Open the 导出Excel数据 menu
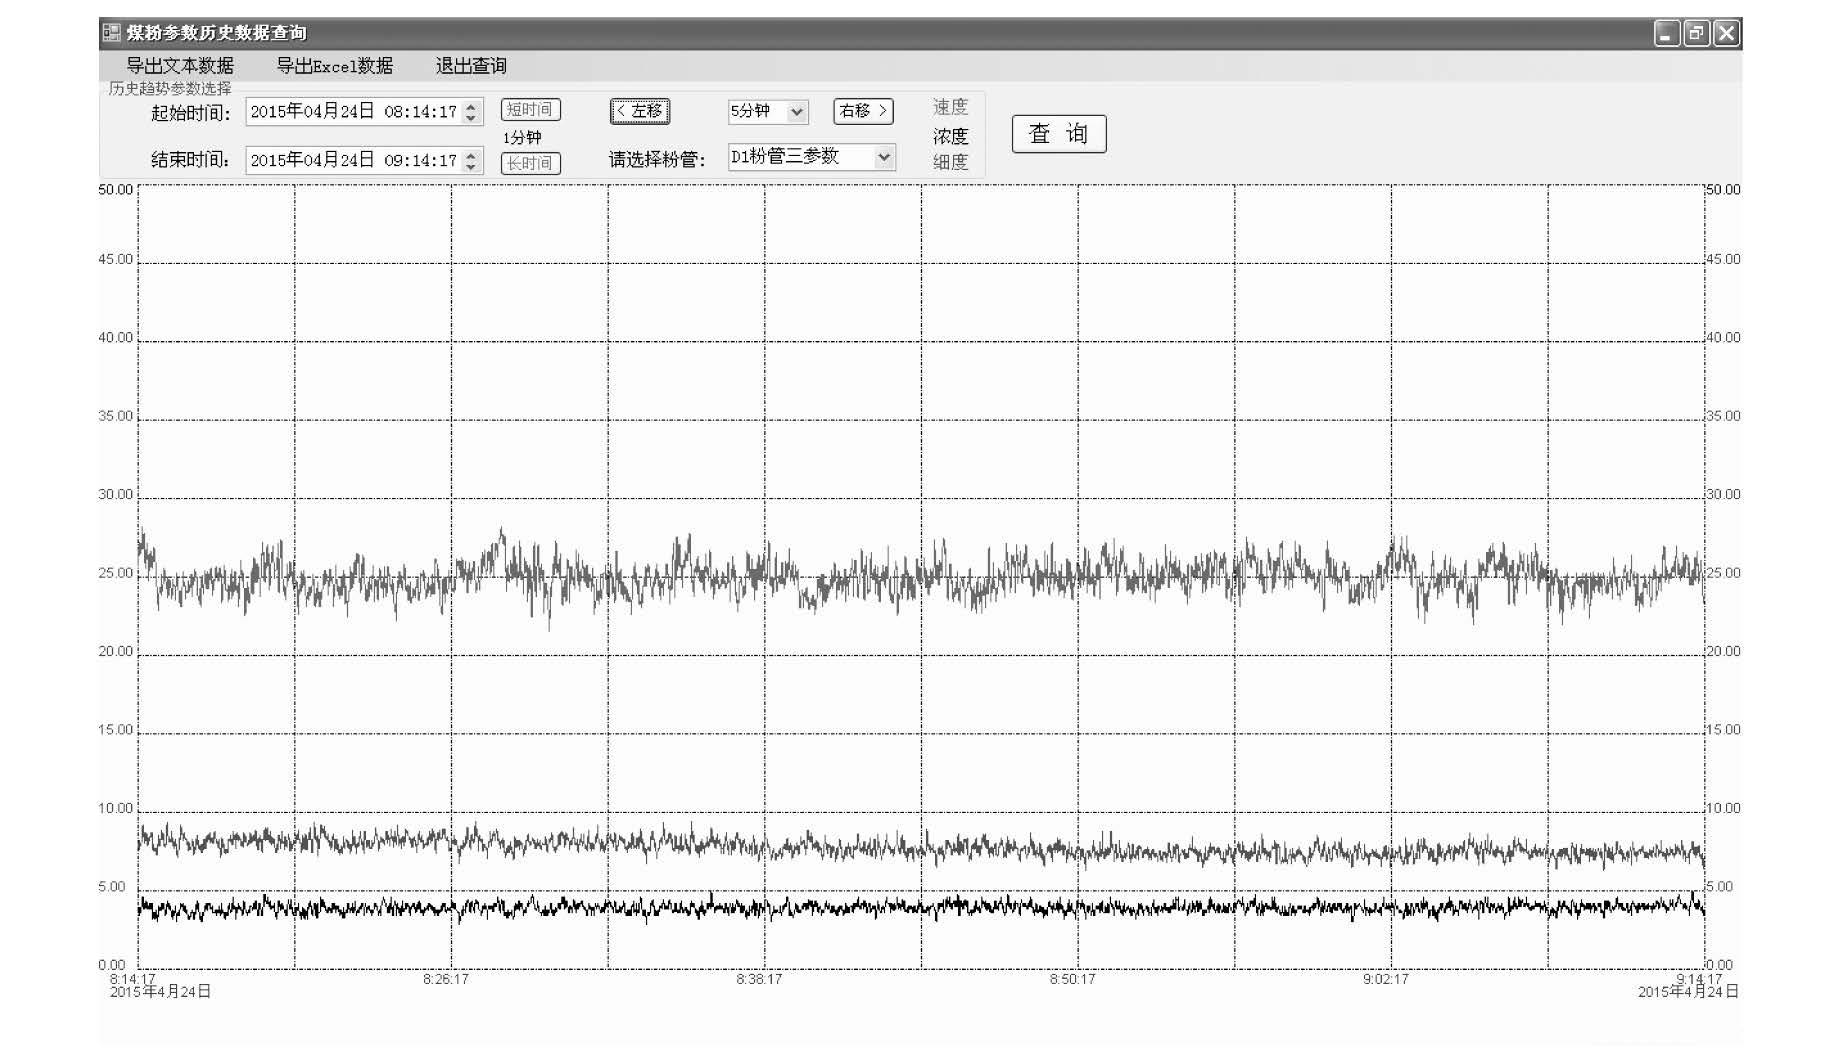 (x=334, y=66)
